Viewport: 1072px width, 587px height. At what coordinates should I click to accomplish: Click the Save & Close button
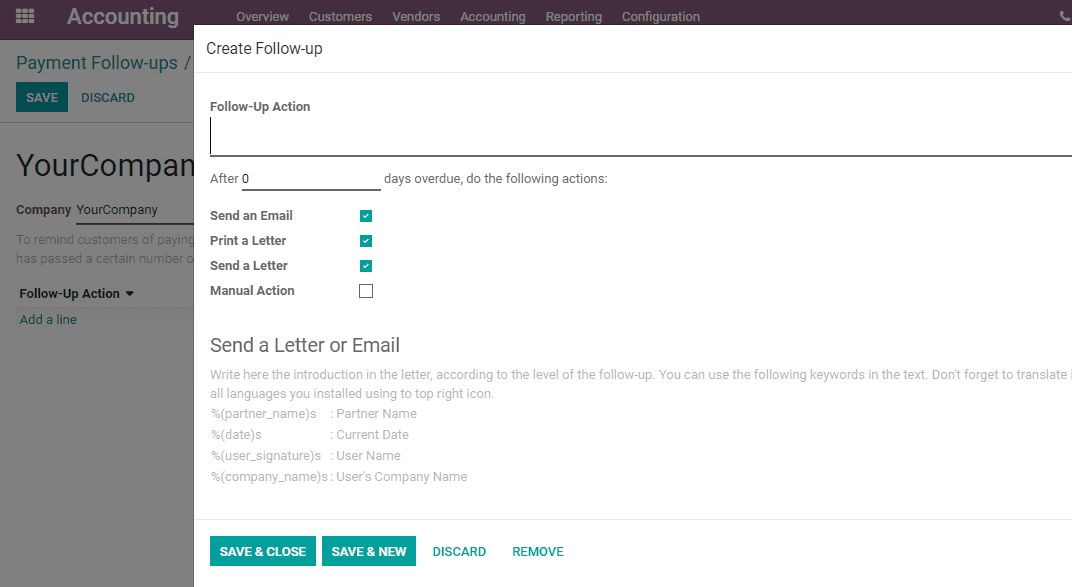click(x=263, y=551)
